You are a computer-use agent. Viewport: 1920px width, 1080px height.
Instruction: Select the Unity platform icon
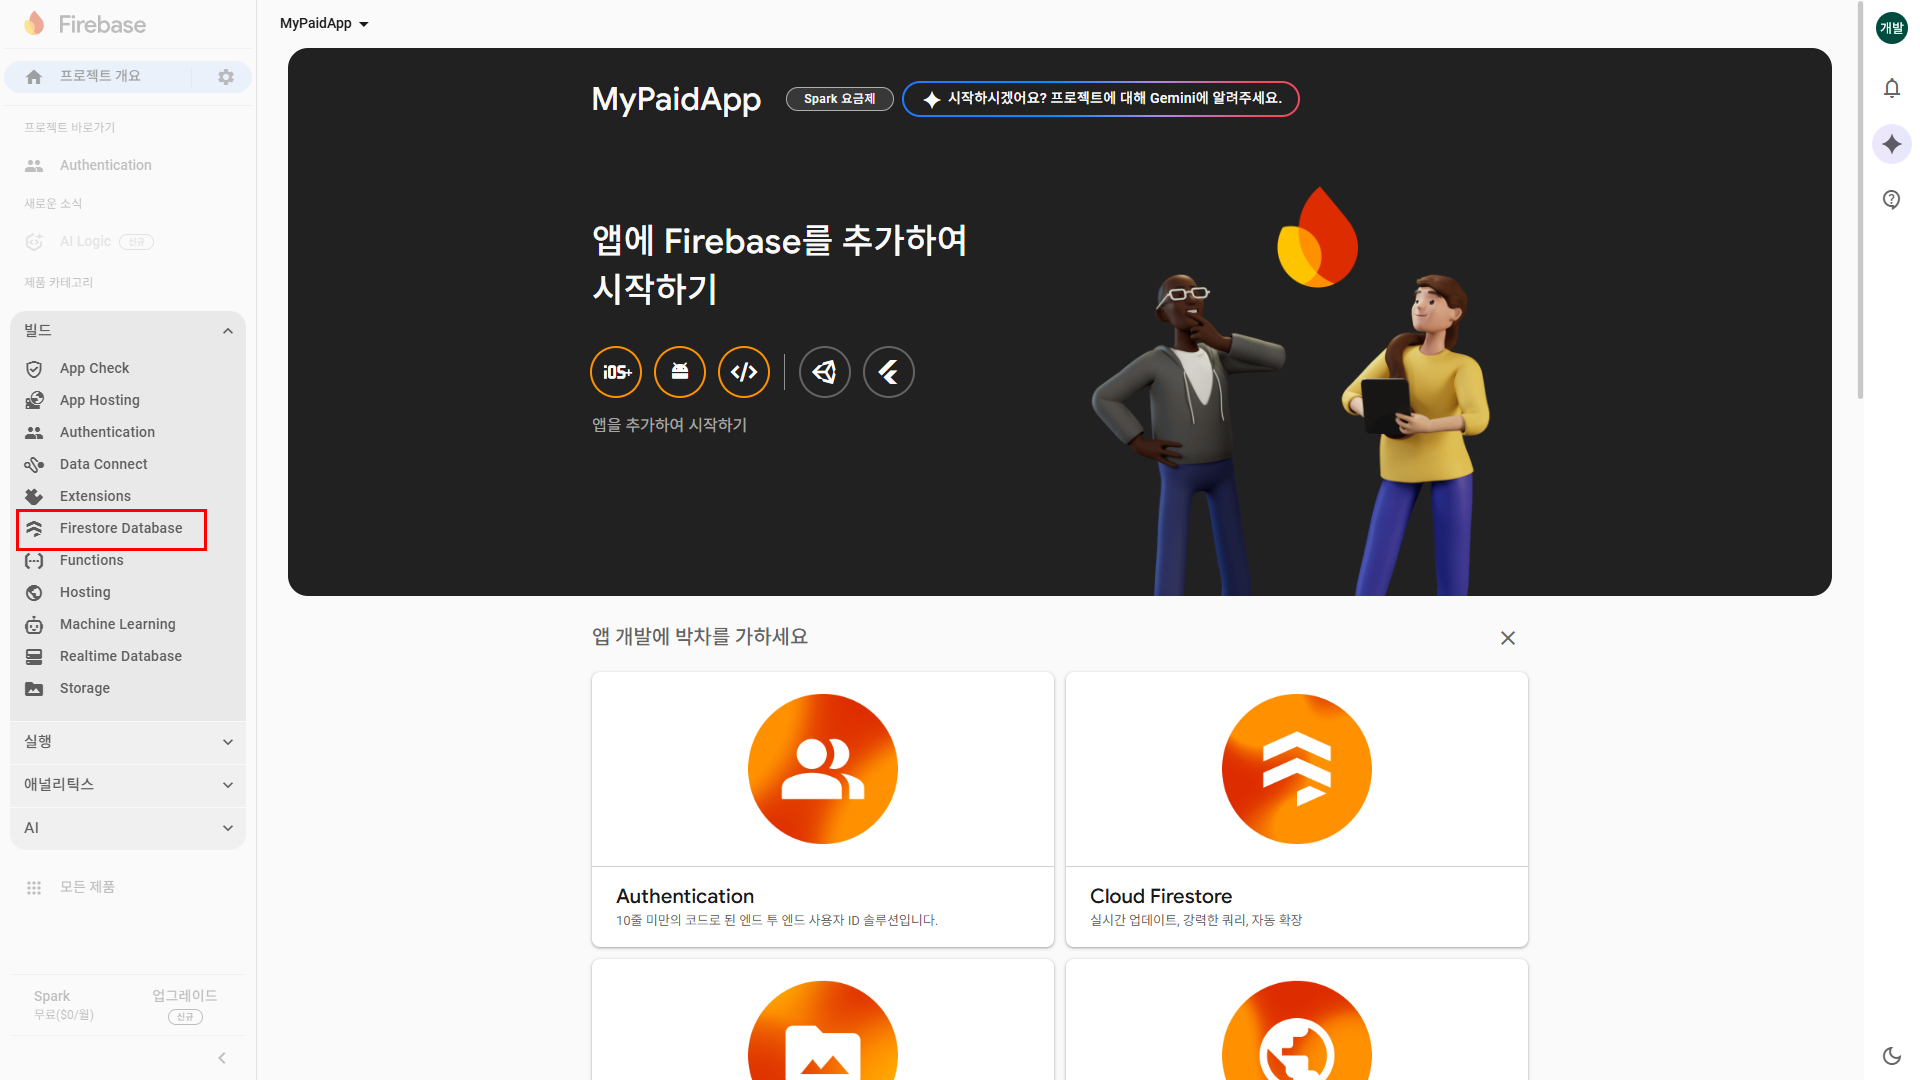click(x=825, y=372)
